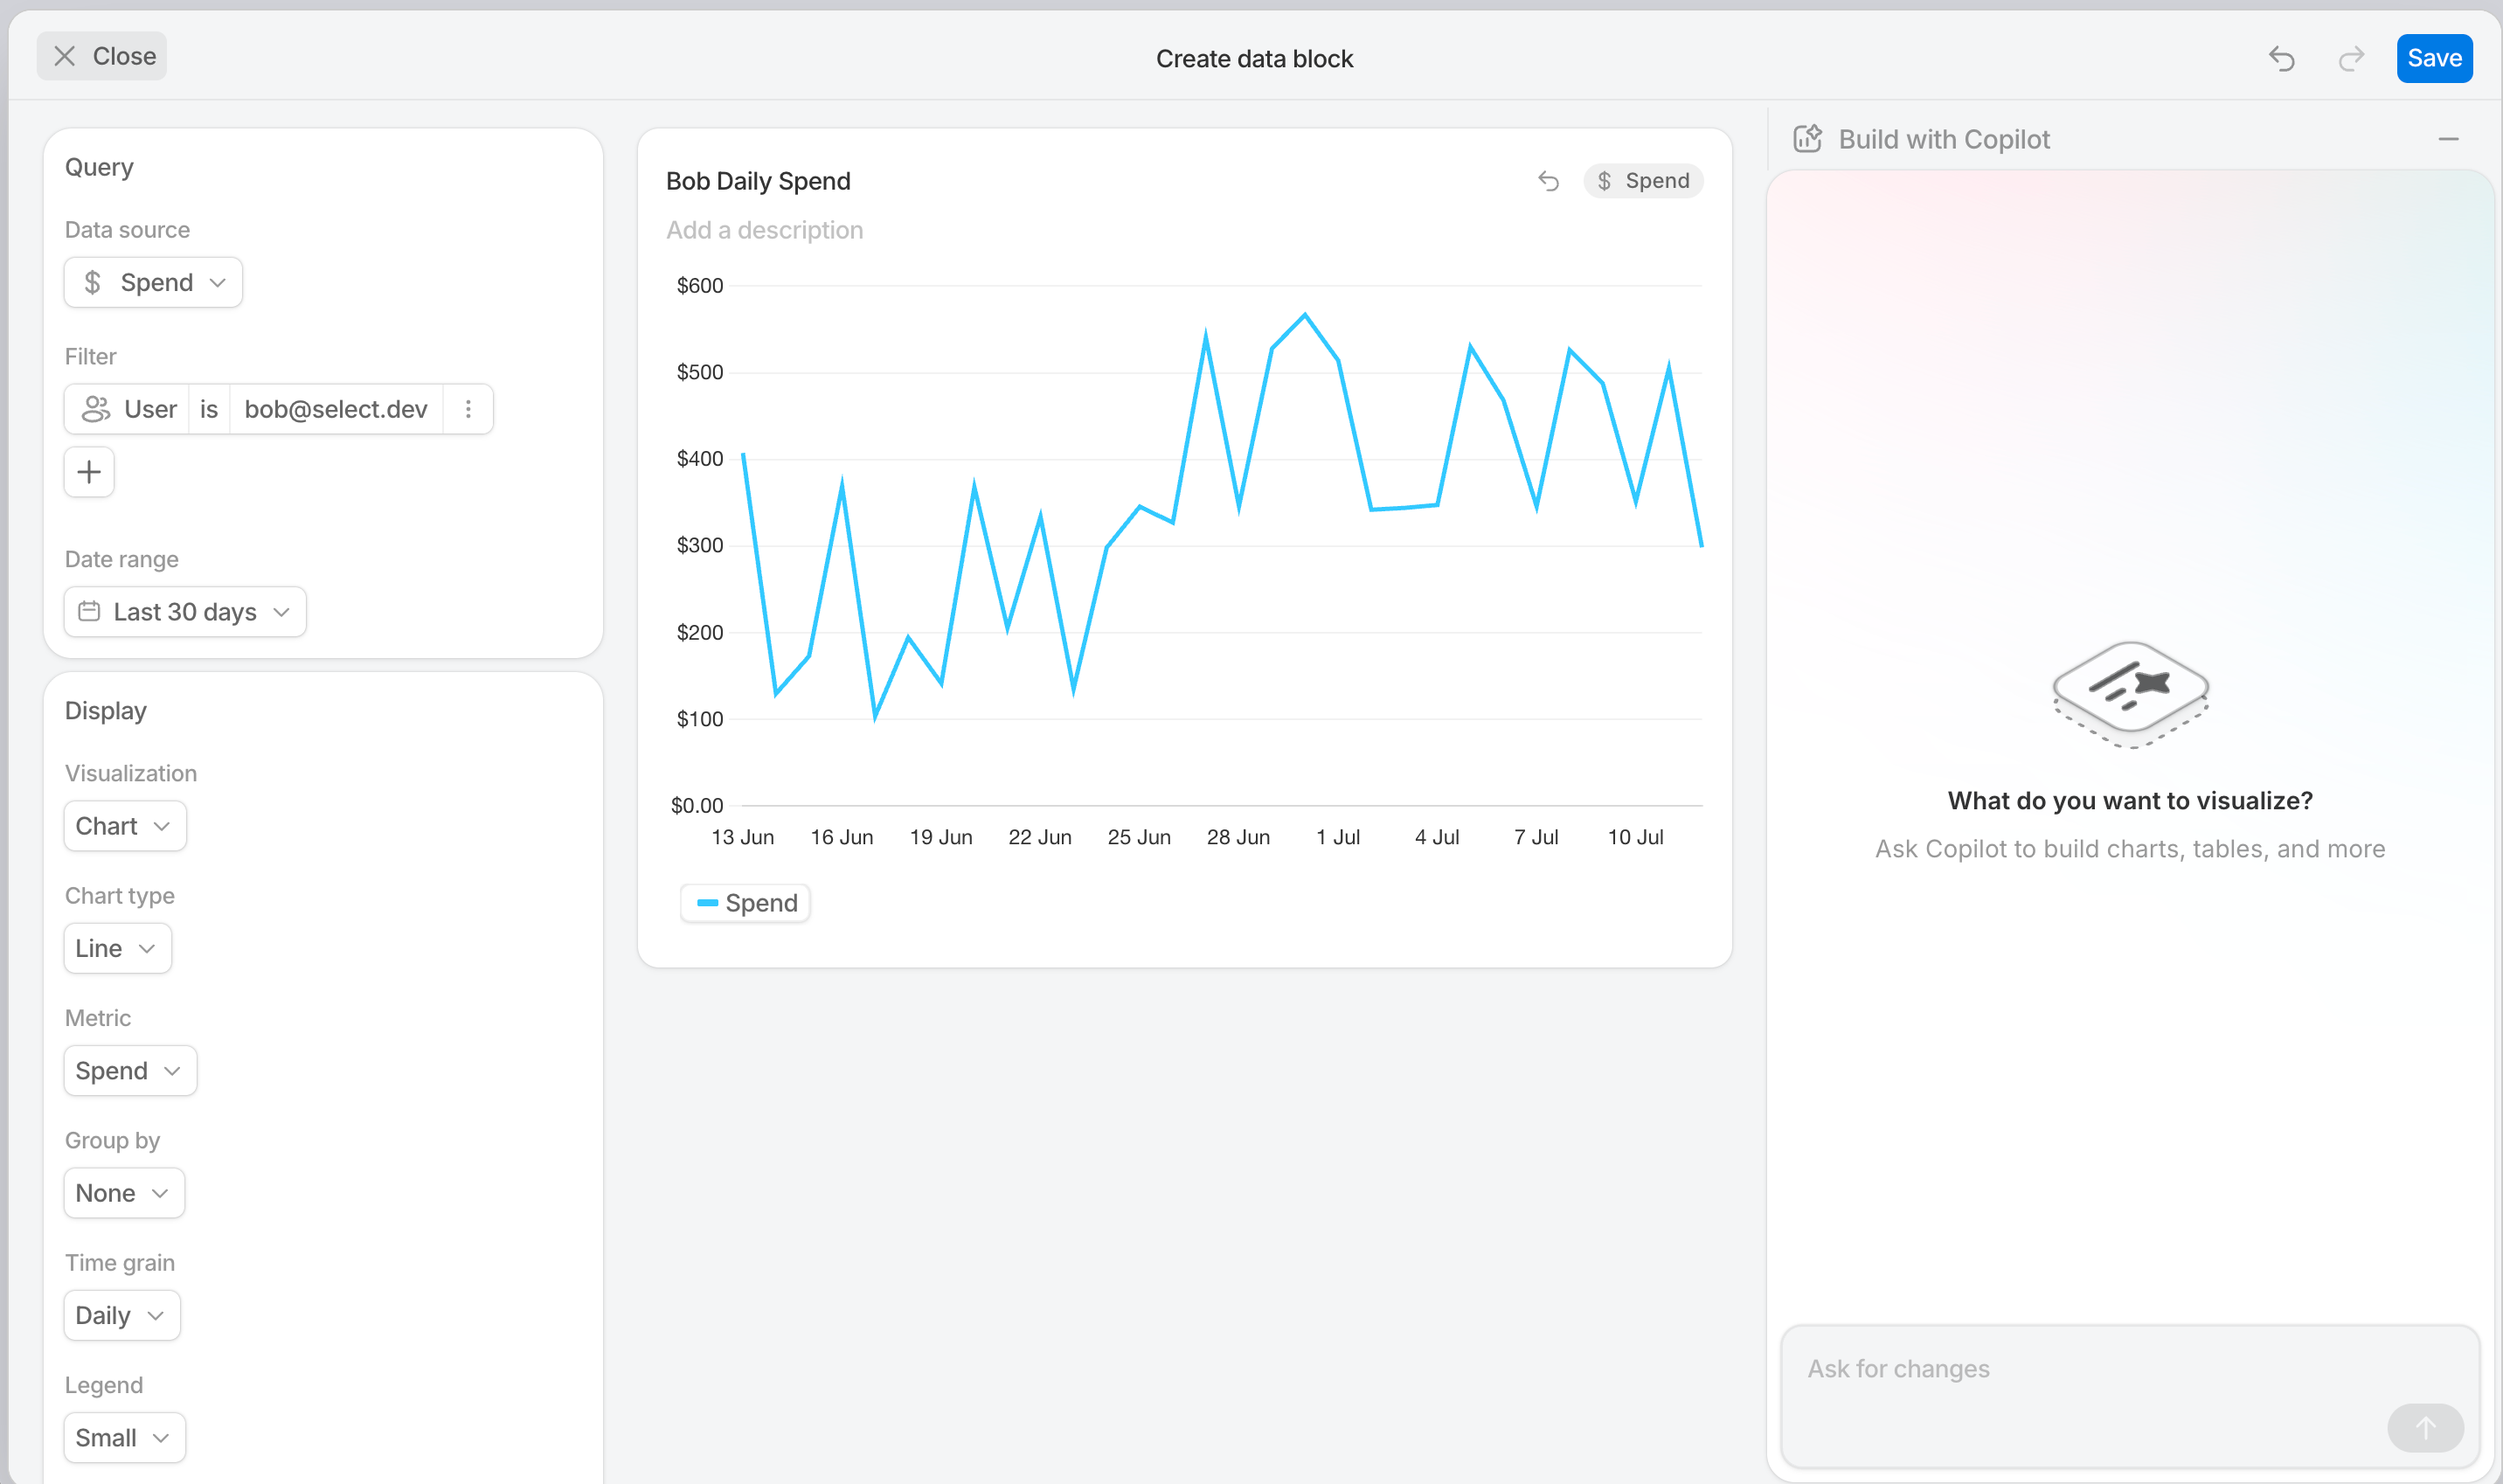Minimize the Copilot panel with the dash icon
Viewport: 2503px width, 1484px height.
[2448, 139]
